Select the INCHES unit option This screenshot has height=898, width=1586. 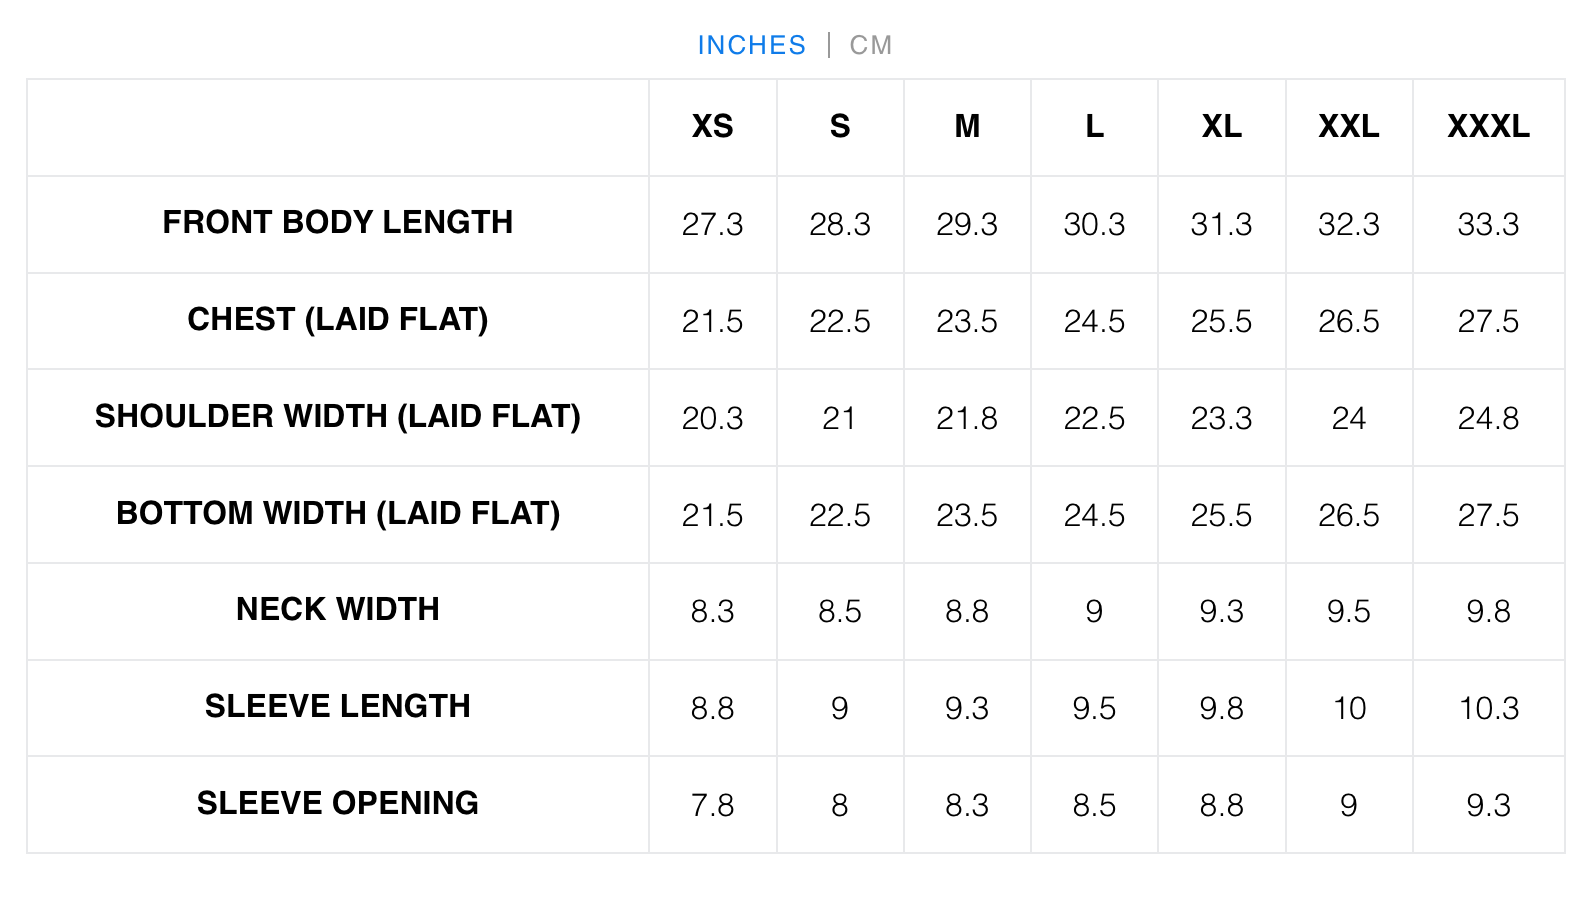point(751,45)
